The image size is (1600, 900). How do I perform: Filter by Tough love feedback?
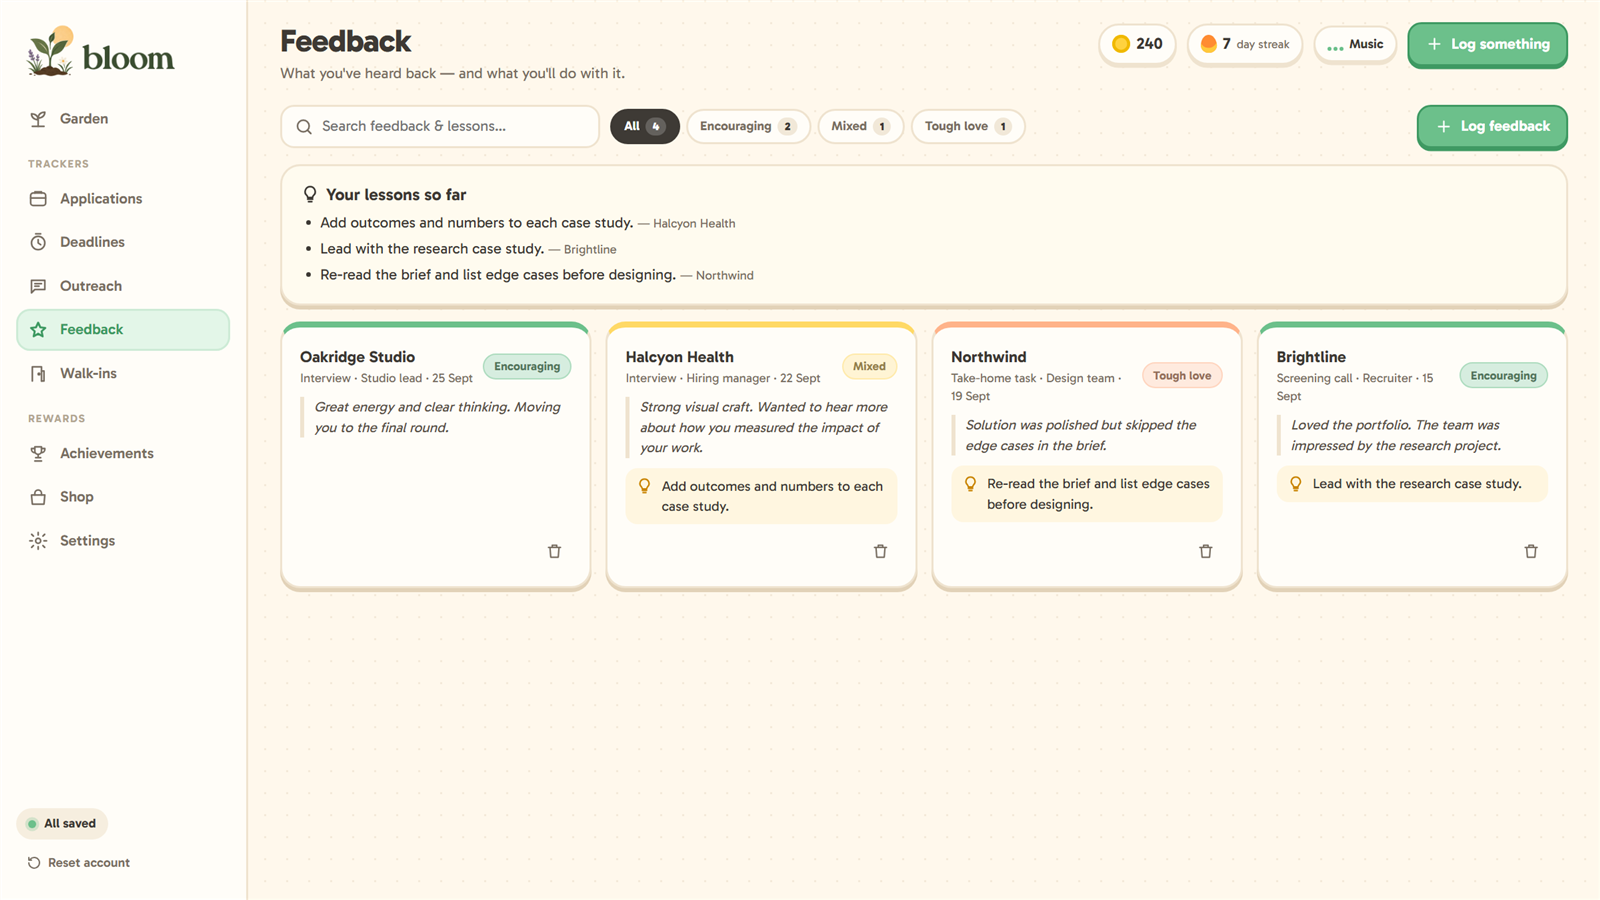coord(967,126)
